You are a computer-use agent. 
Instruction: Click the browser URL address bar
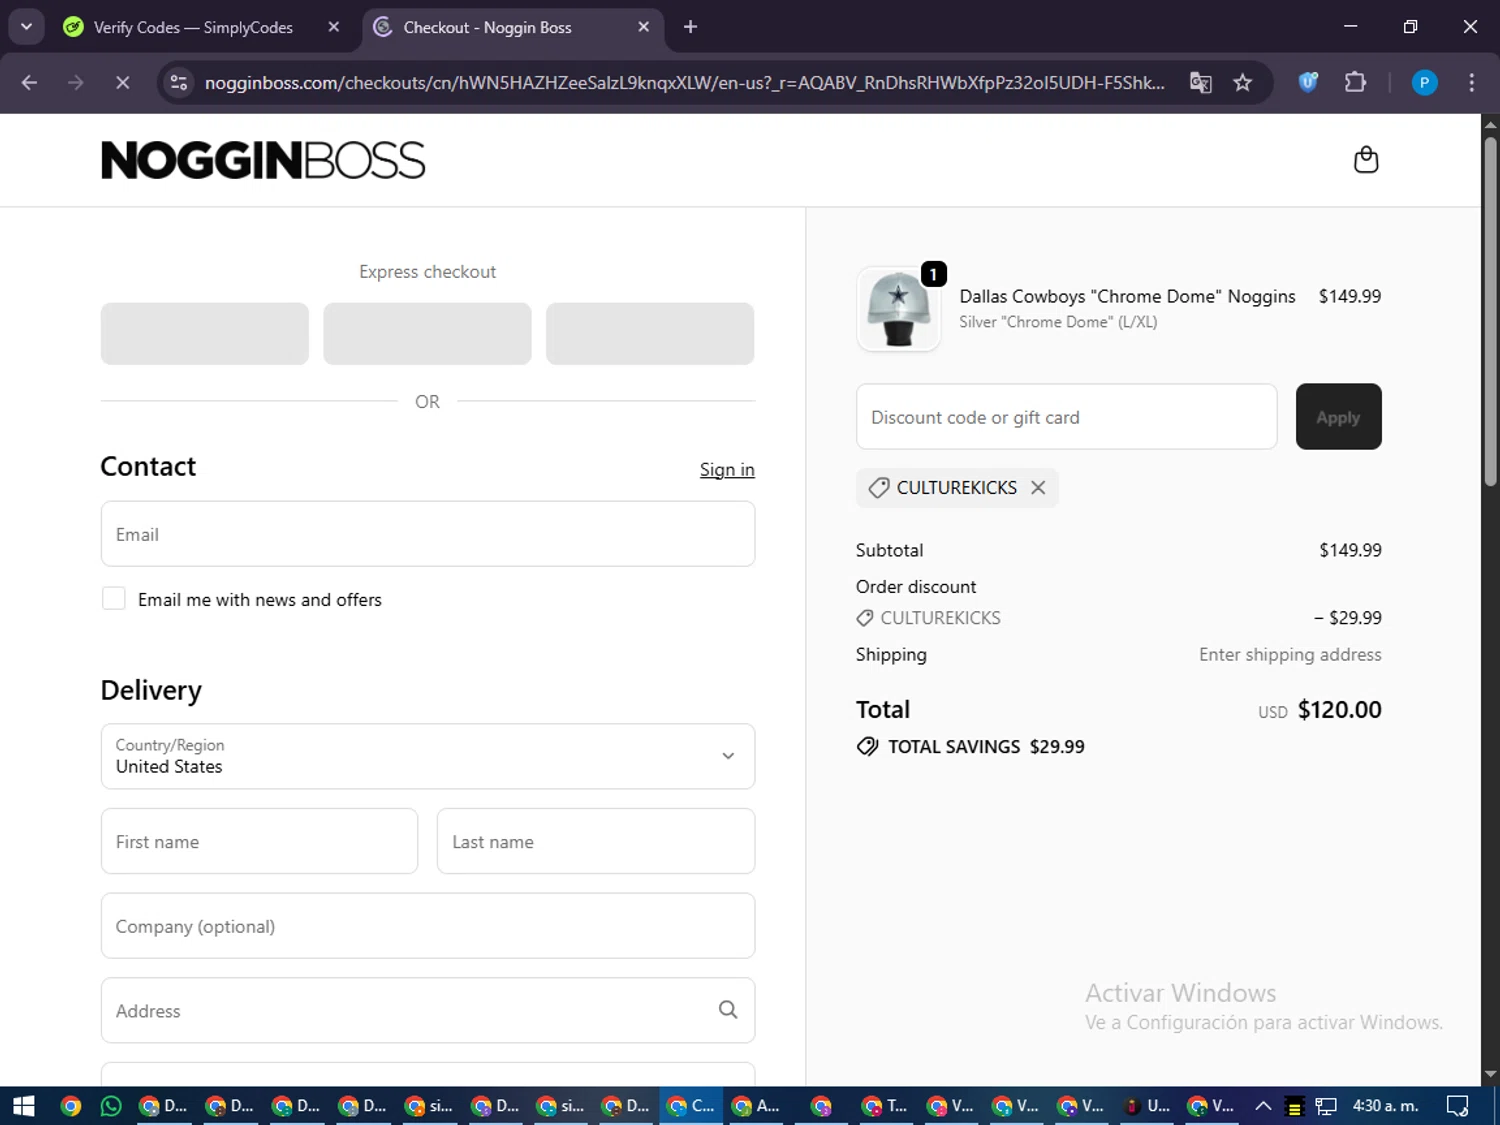click(684, 83)
